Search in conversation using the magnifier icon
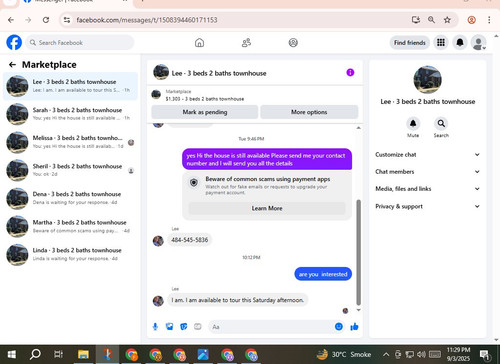 tap(441, 123)
